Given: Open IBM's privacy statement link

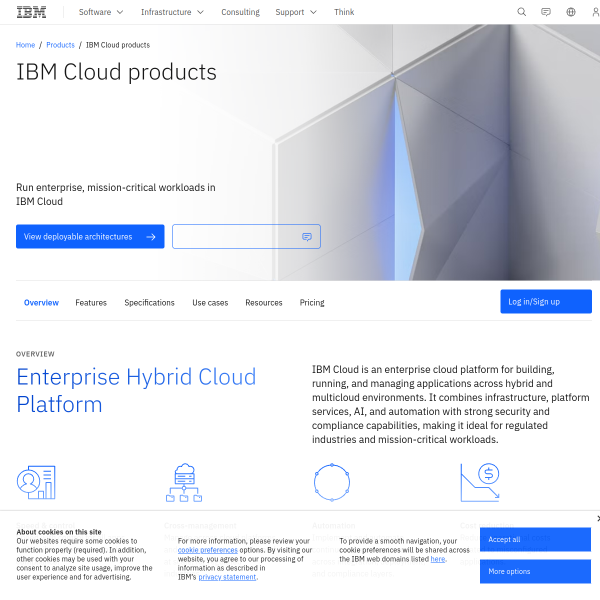Looking at the screenshot, I should pos(227,577).
